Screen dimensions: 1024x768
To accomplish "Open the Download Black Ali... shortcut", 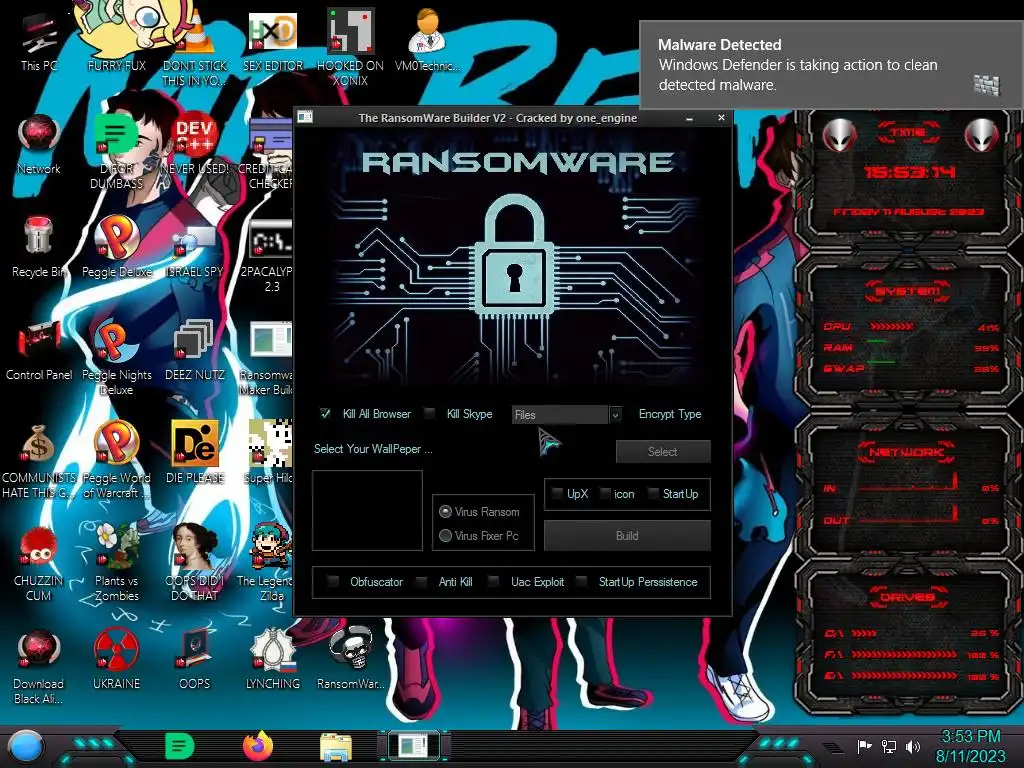I will click(39, 666).
